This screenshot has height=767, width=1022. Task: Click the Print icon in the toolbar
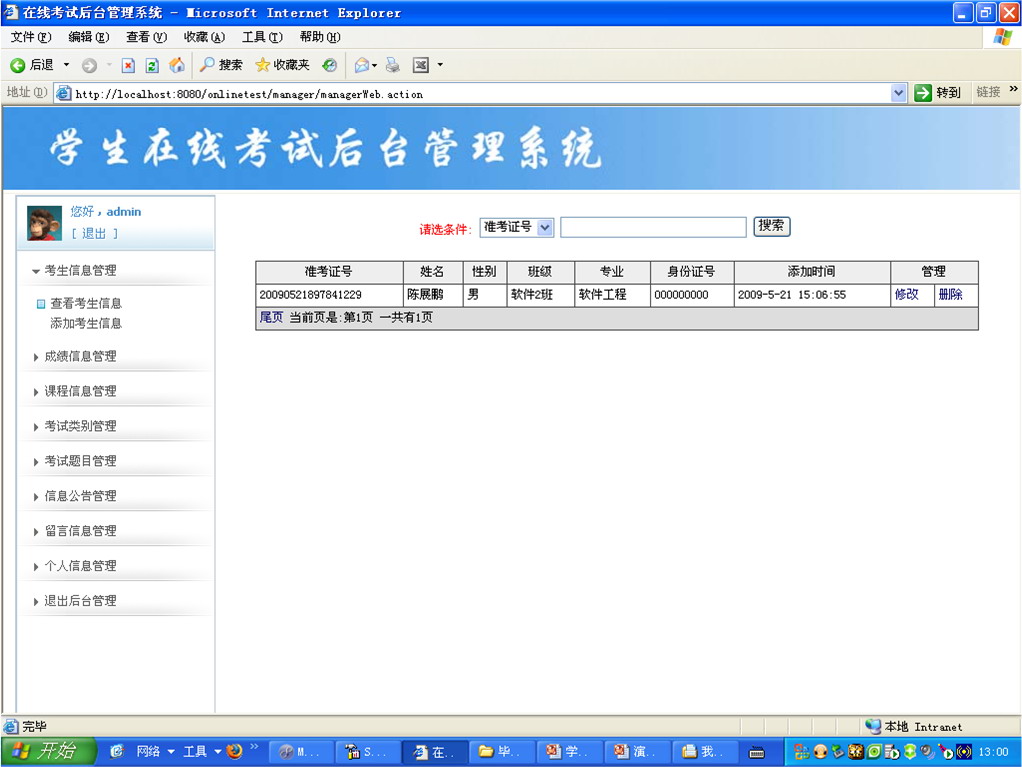(393, 65)
